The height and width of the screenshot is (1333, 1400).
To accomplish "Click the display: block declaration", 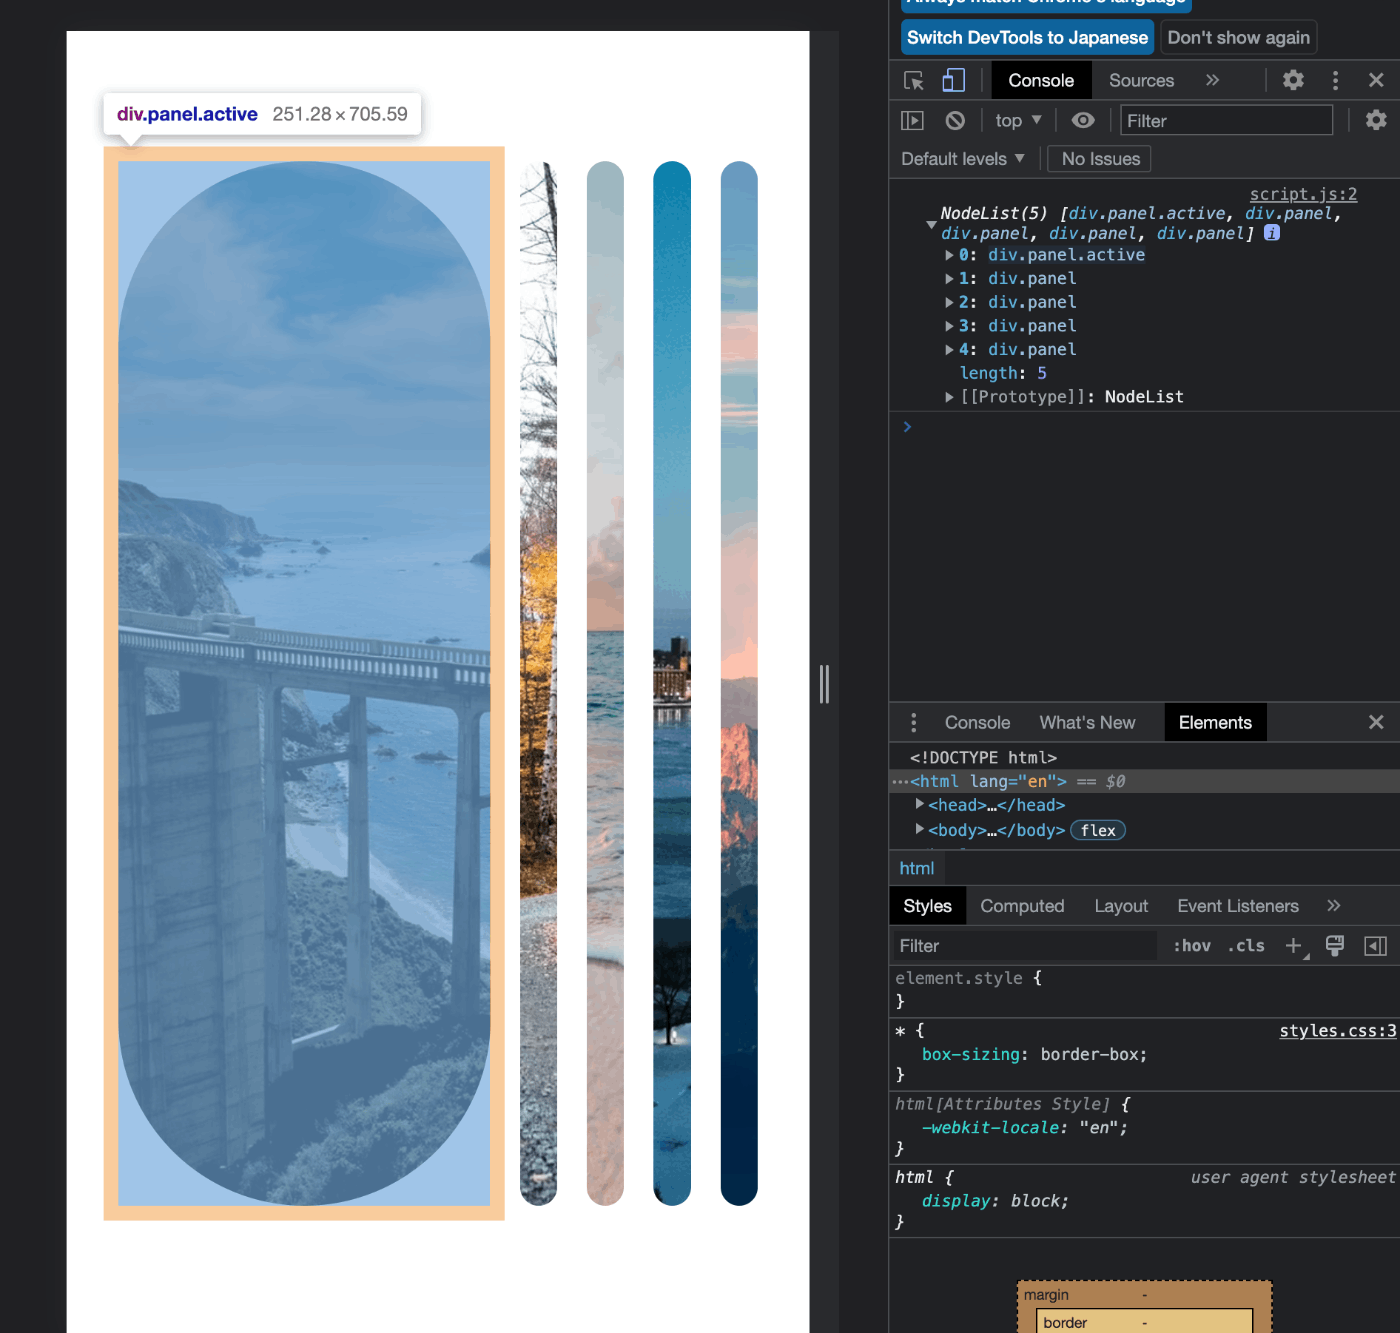I will coord(995,1202).
